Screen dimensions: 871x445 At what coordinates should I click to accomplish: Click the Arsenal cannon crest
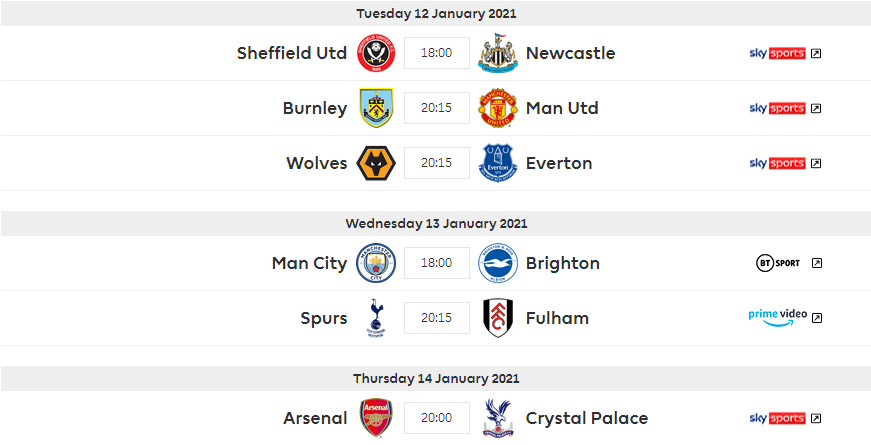(376, 418)
